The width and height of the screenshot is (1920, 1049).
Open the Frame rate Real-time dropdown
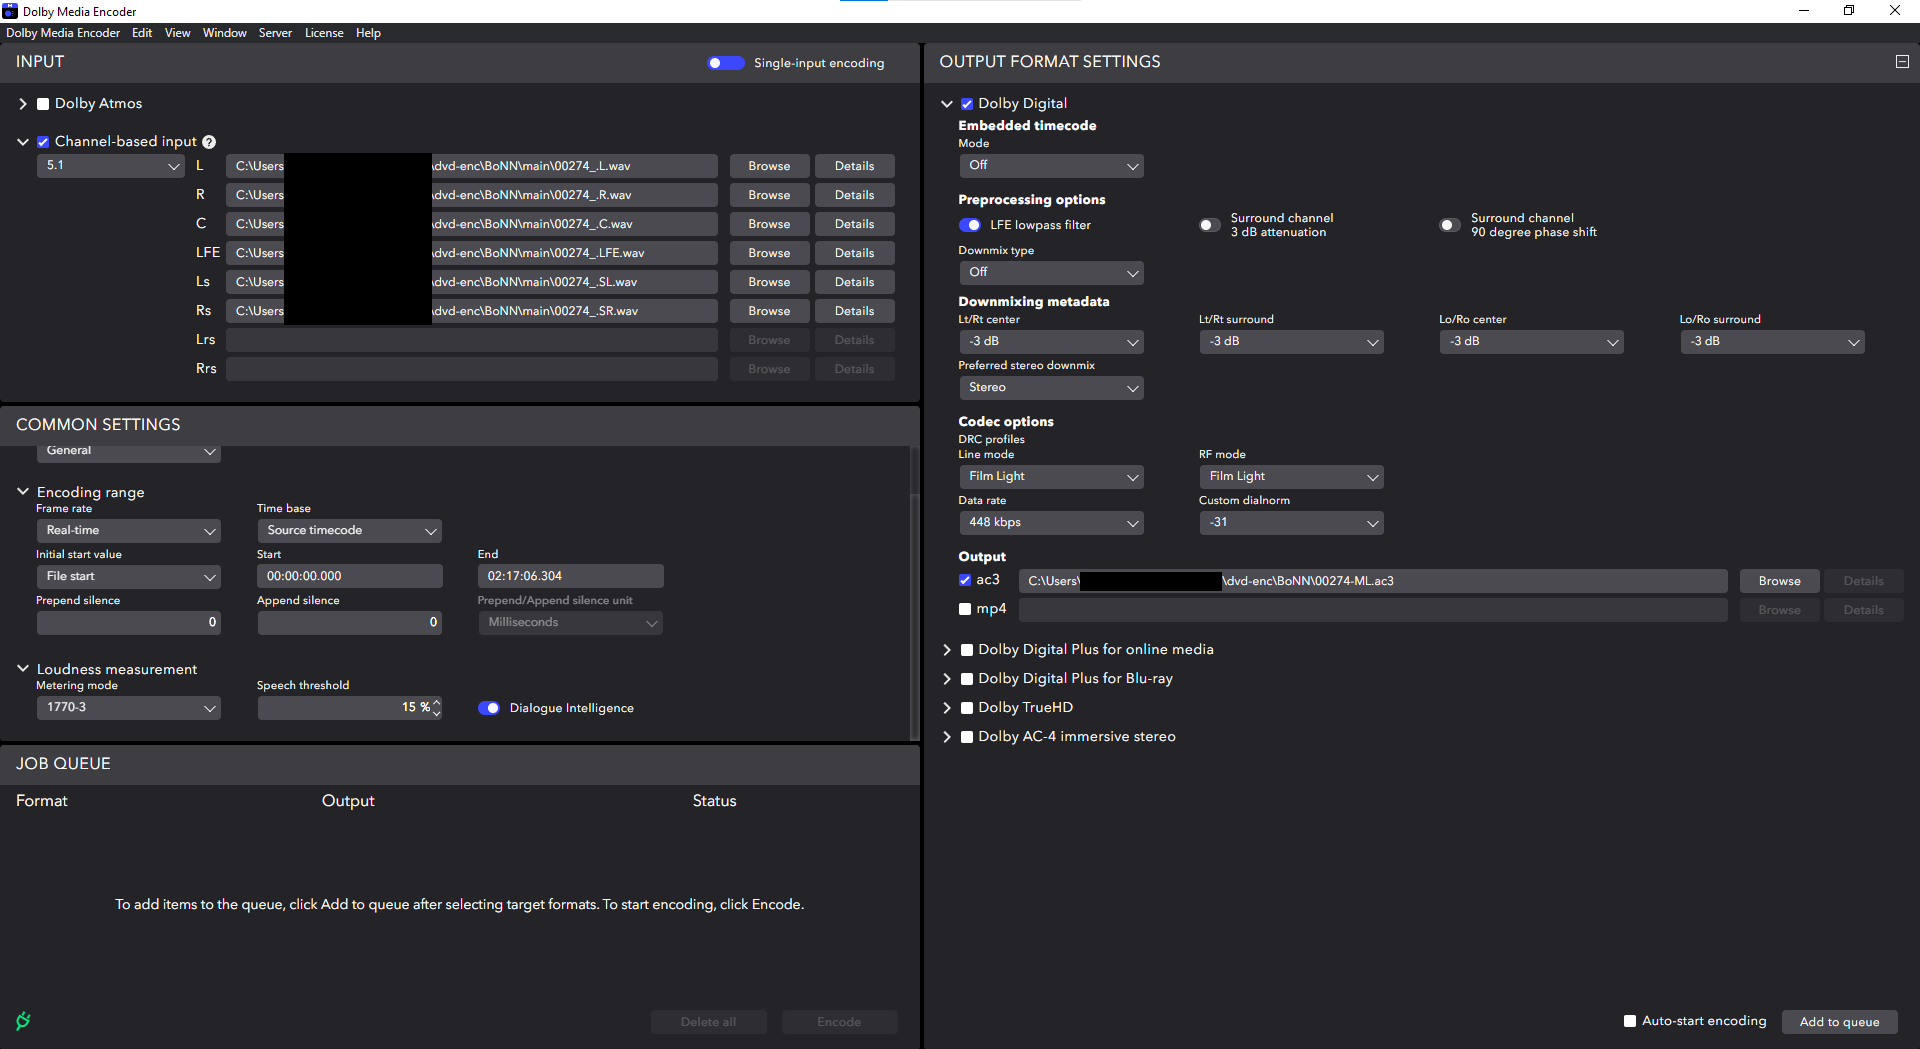click(x=128, y=531)
